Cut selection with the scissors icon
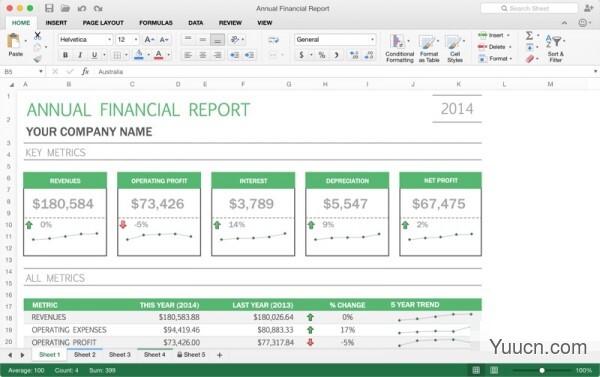The width and height of the screenshot is (600, 377). (x=37, y=36)
